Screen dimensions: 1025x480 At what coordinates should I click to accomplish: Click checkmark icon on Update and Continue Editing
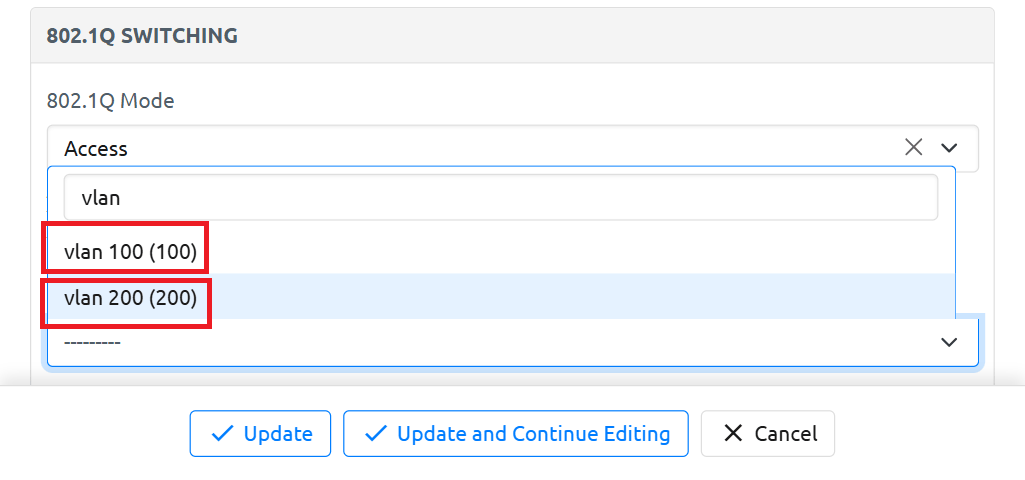pyautogui.click(x=376, y=434)
